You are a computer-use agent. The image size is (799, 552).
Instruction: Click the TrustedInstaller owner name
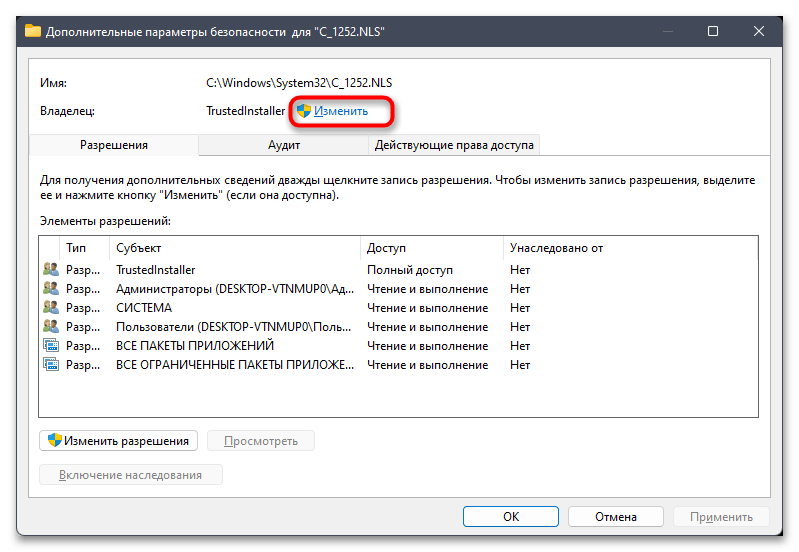[246, 111]
